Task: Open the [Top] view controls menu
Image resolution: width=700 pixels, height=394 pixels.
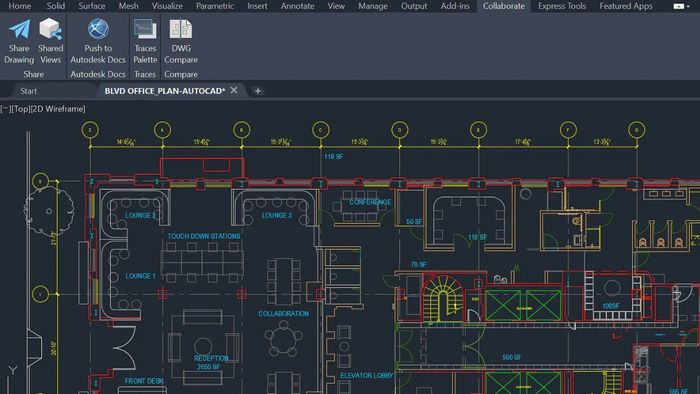Action: point(21,109)
